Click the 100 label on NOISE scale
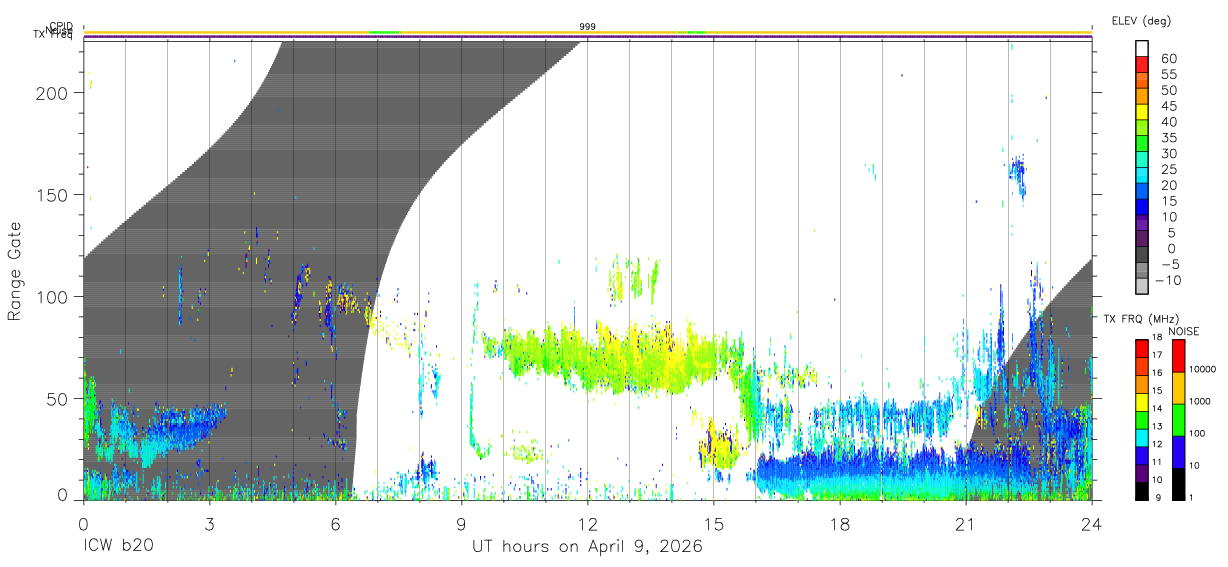This screenshot has width=1228, height=567. pos(1199,434)
